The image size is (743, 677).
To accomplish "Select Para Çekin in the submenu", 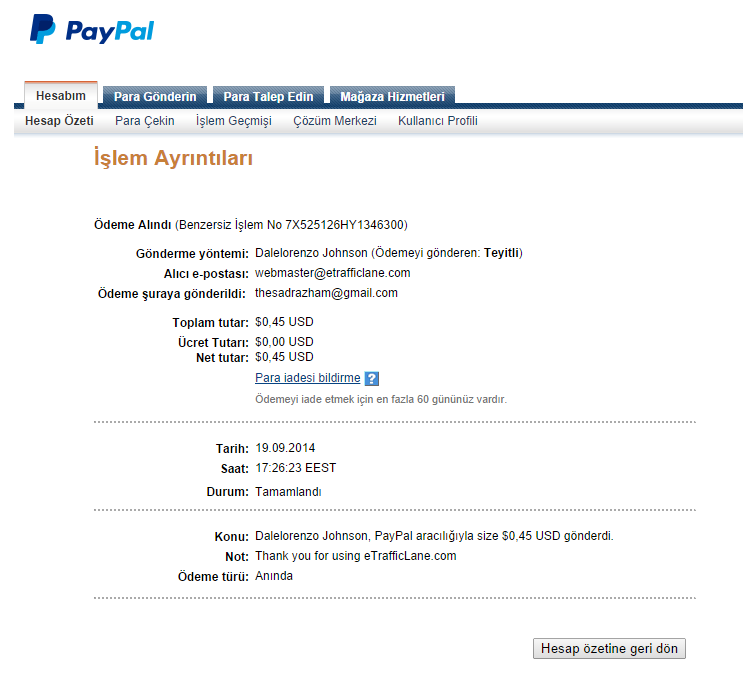I will 145,121.
